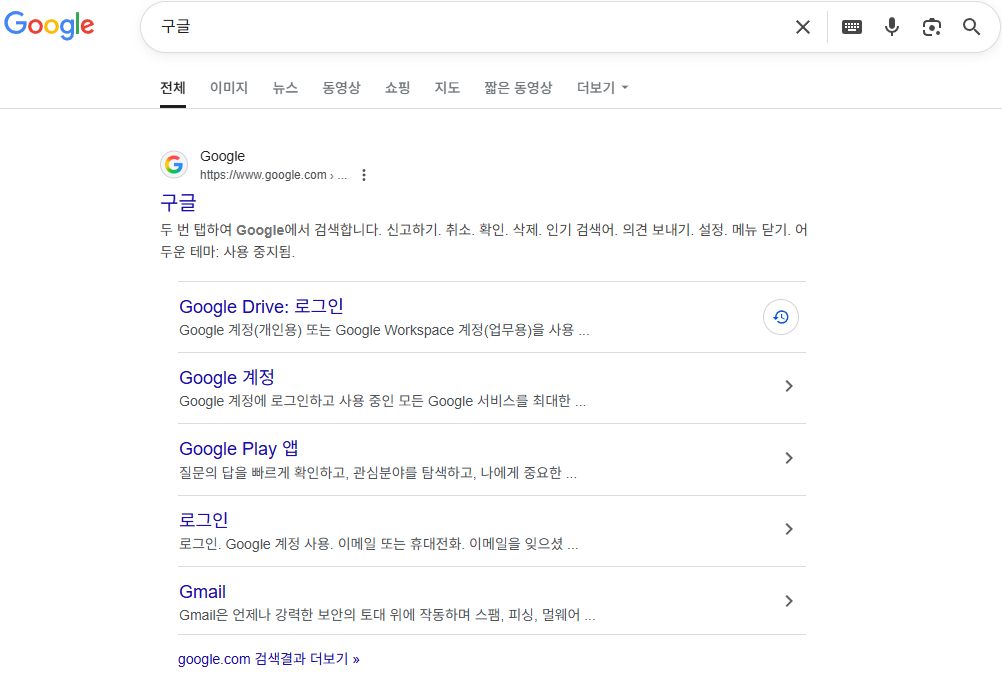The width and height of the screenshot is (1002, 678).
Task: Expand the Gmail row chevron
Action: (789, 601)
